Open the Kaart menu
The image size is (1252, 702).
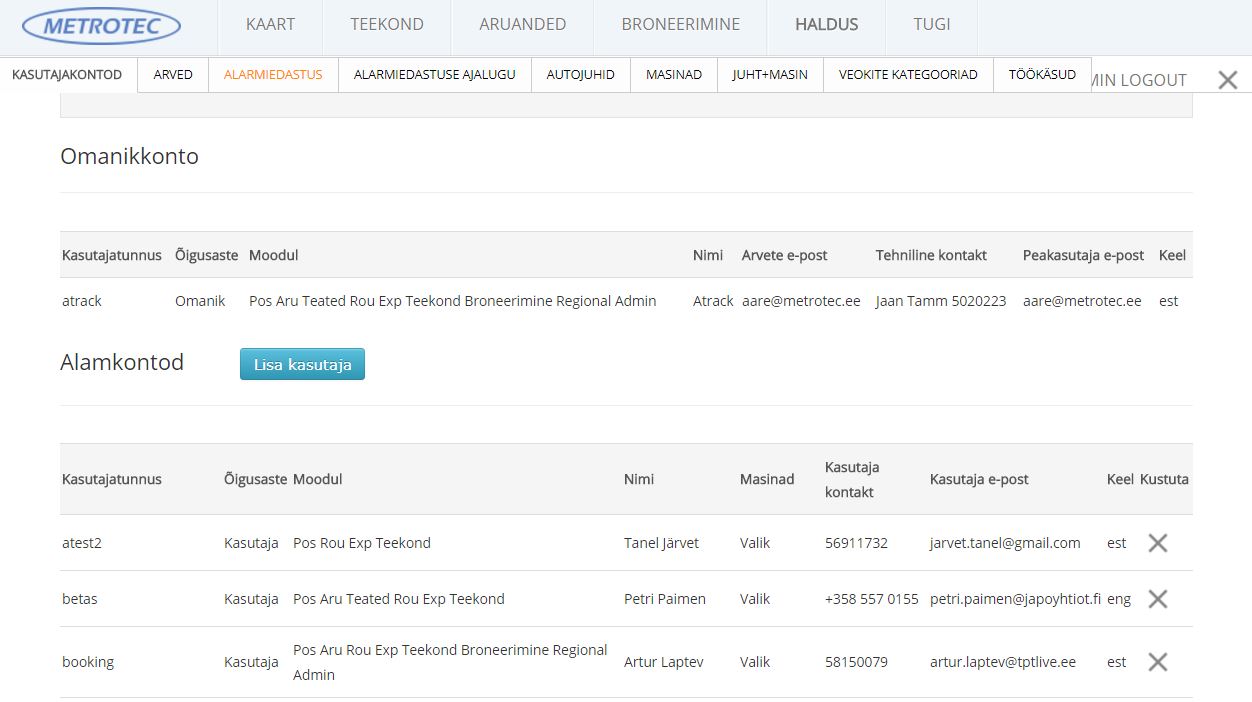point(270,24)
